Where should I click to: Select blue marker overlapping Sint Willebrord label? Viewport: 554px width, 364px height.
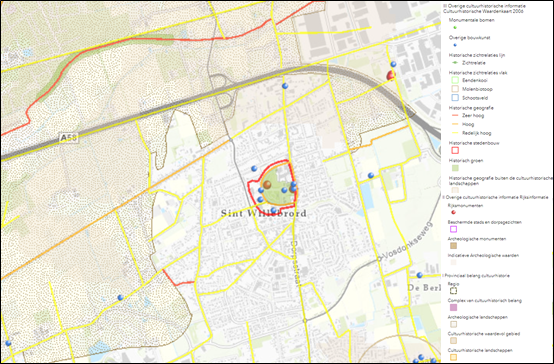(273, 210)
